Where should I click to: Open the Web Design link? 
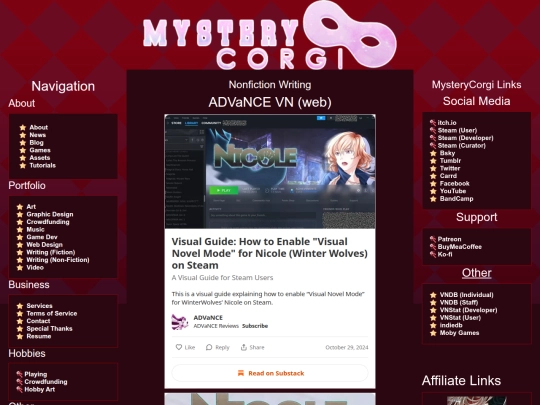coord(44,245)
